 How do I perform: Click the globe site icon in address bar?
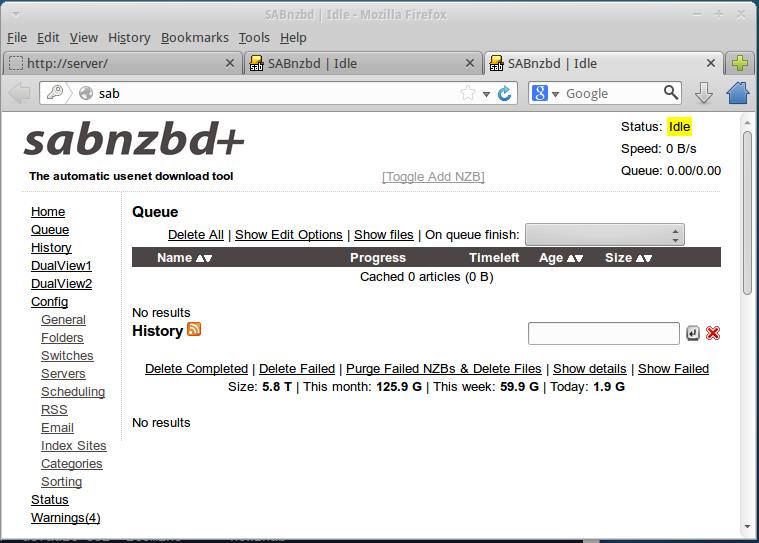pyautogui.click(x=86, y=93)
